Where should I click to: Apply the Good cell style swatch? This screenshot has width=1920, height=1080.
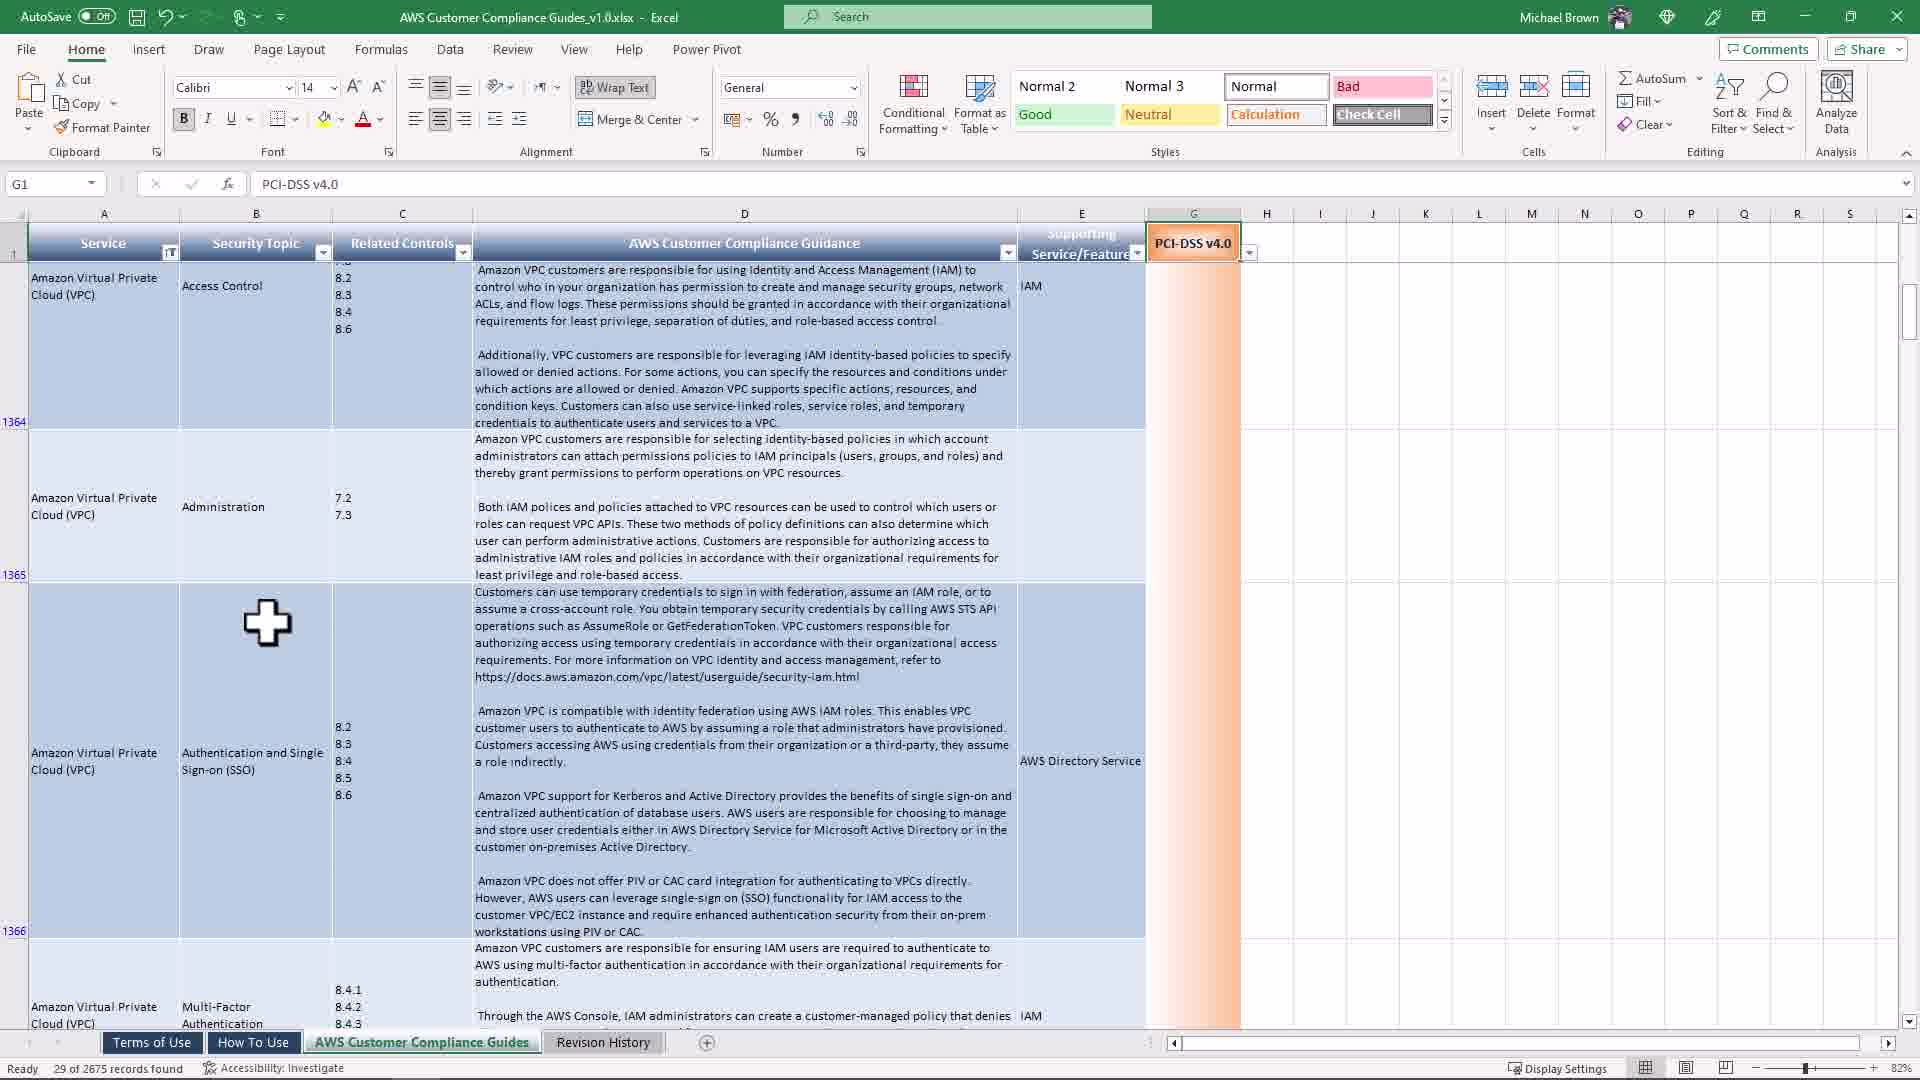1064,115
